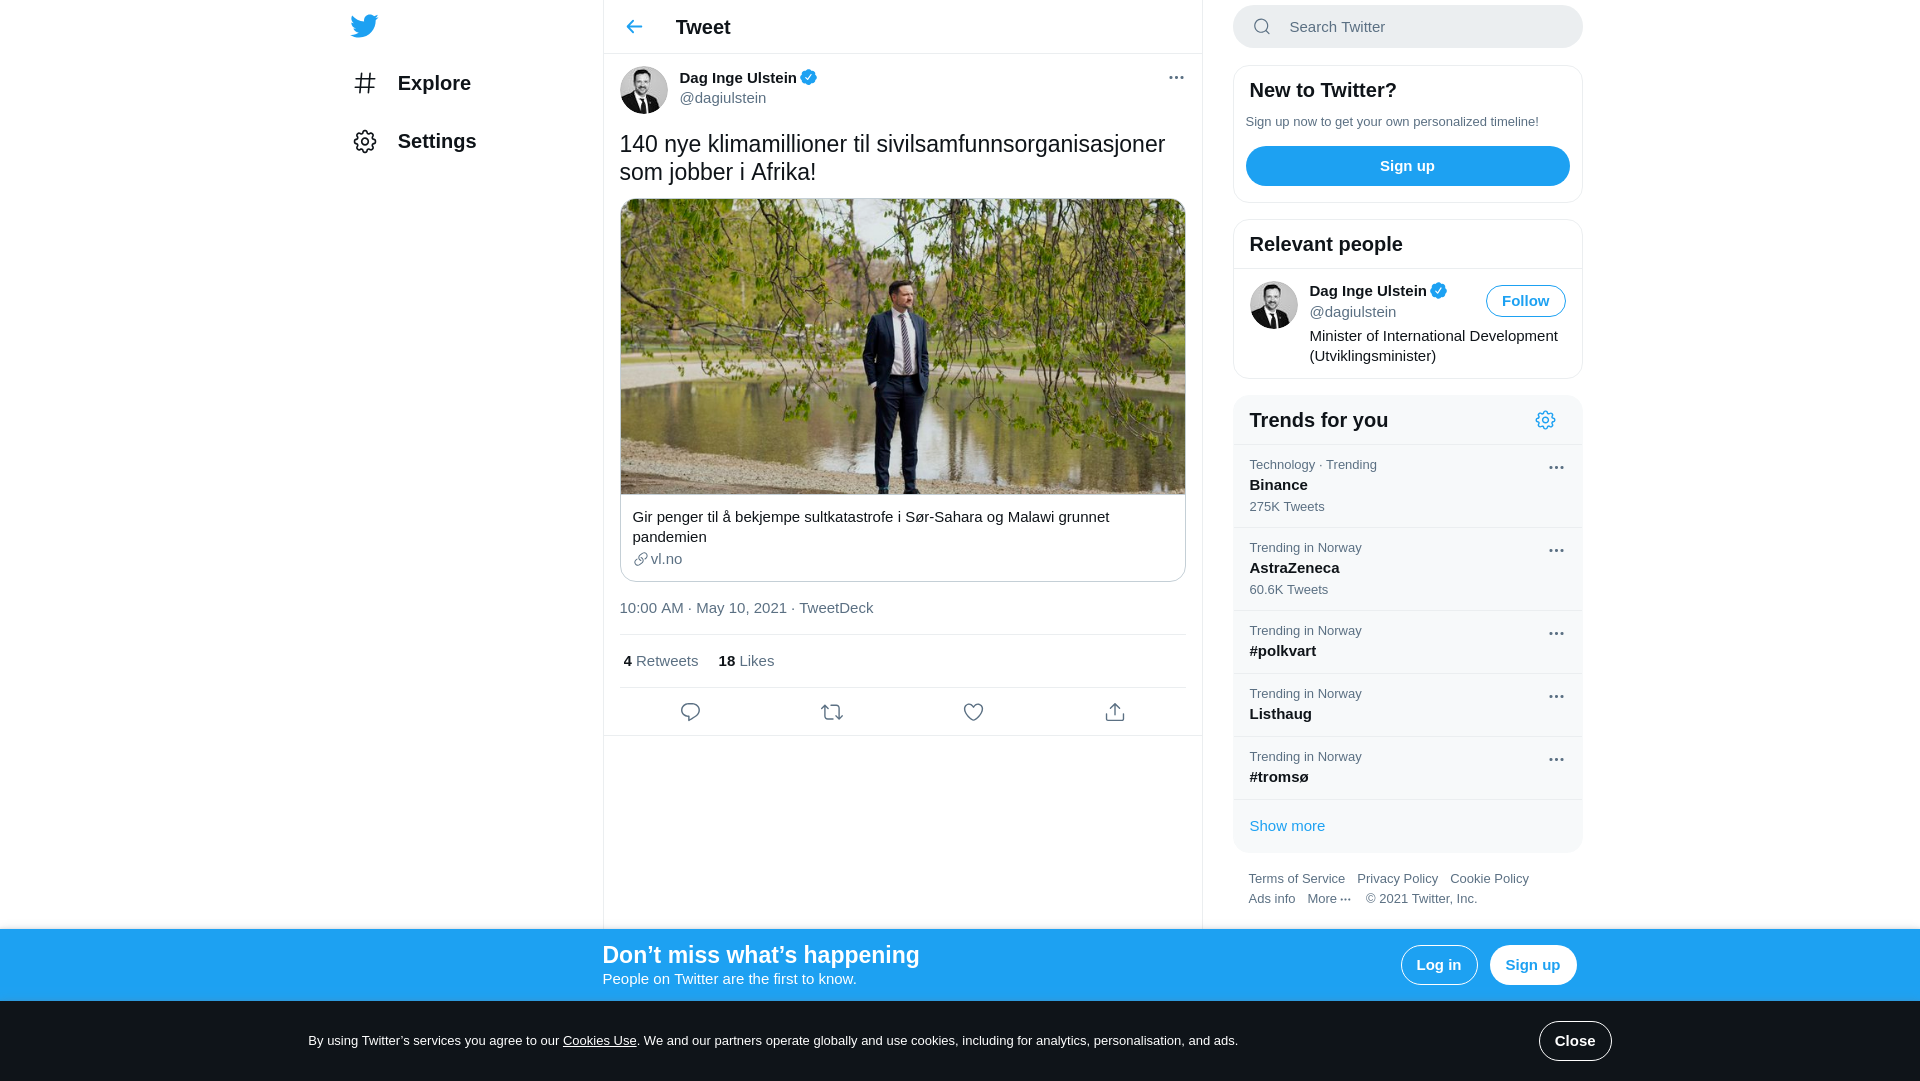Expand the More footer menu
Image resolution: width=1920 pixels, height=1081 pixels.
1329,899
